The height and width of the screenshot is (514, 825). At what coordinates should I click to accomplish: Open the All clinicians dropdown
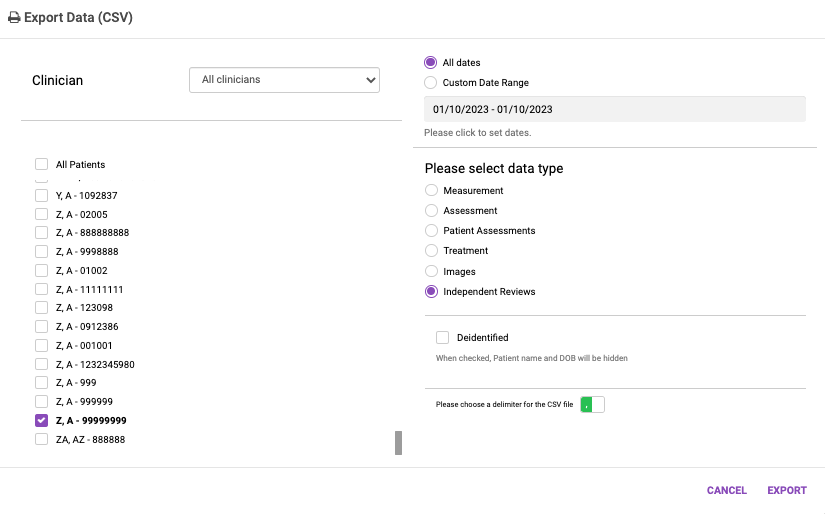tap(284, 80)
